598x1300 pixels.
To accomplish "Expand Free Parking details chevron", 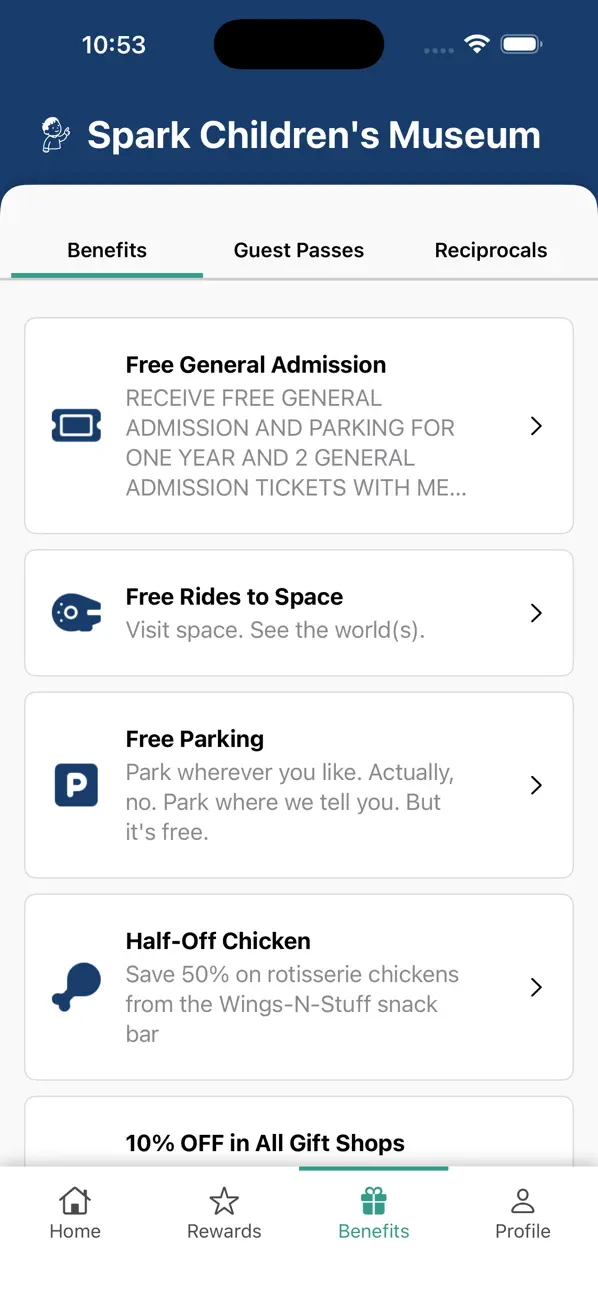I will coord(536,785).
